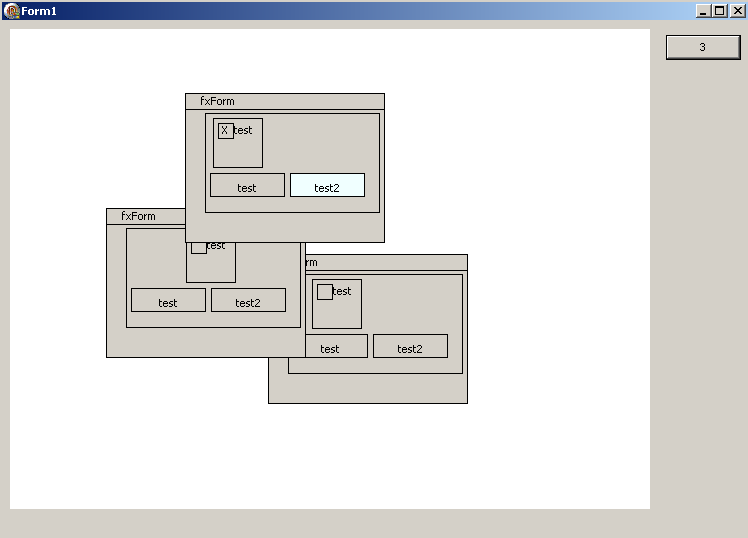Viewport: 748px width, 538px height.
Task: Click the highlighted test2 button in top fxForm
Action: [x=327, y=185]
